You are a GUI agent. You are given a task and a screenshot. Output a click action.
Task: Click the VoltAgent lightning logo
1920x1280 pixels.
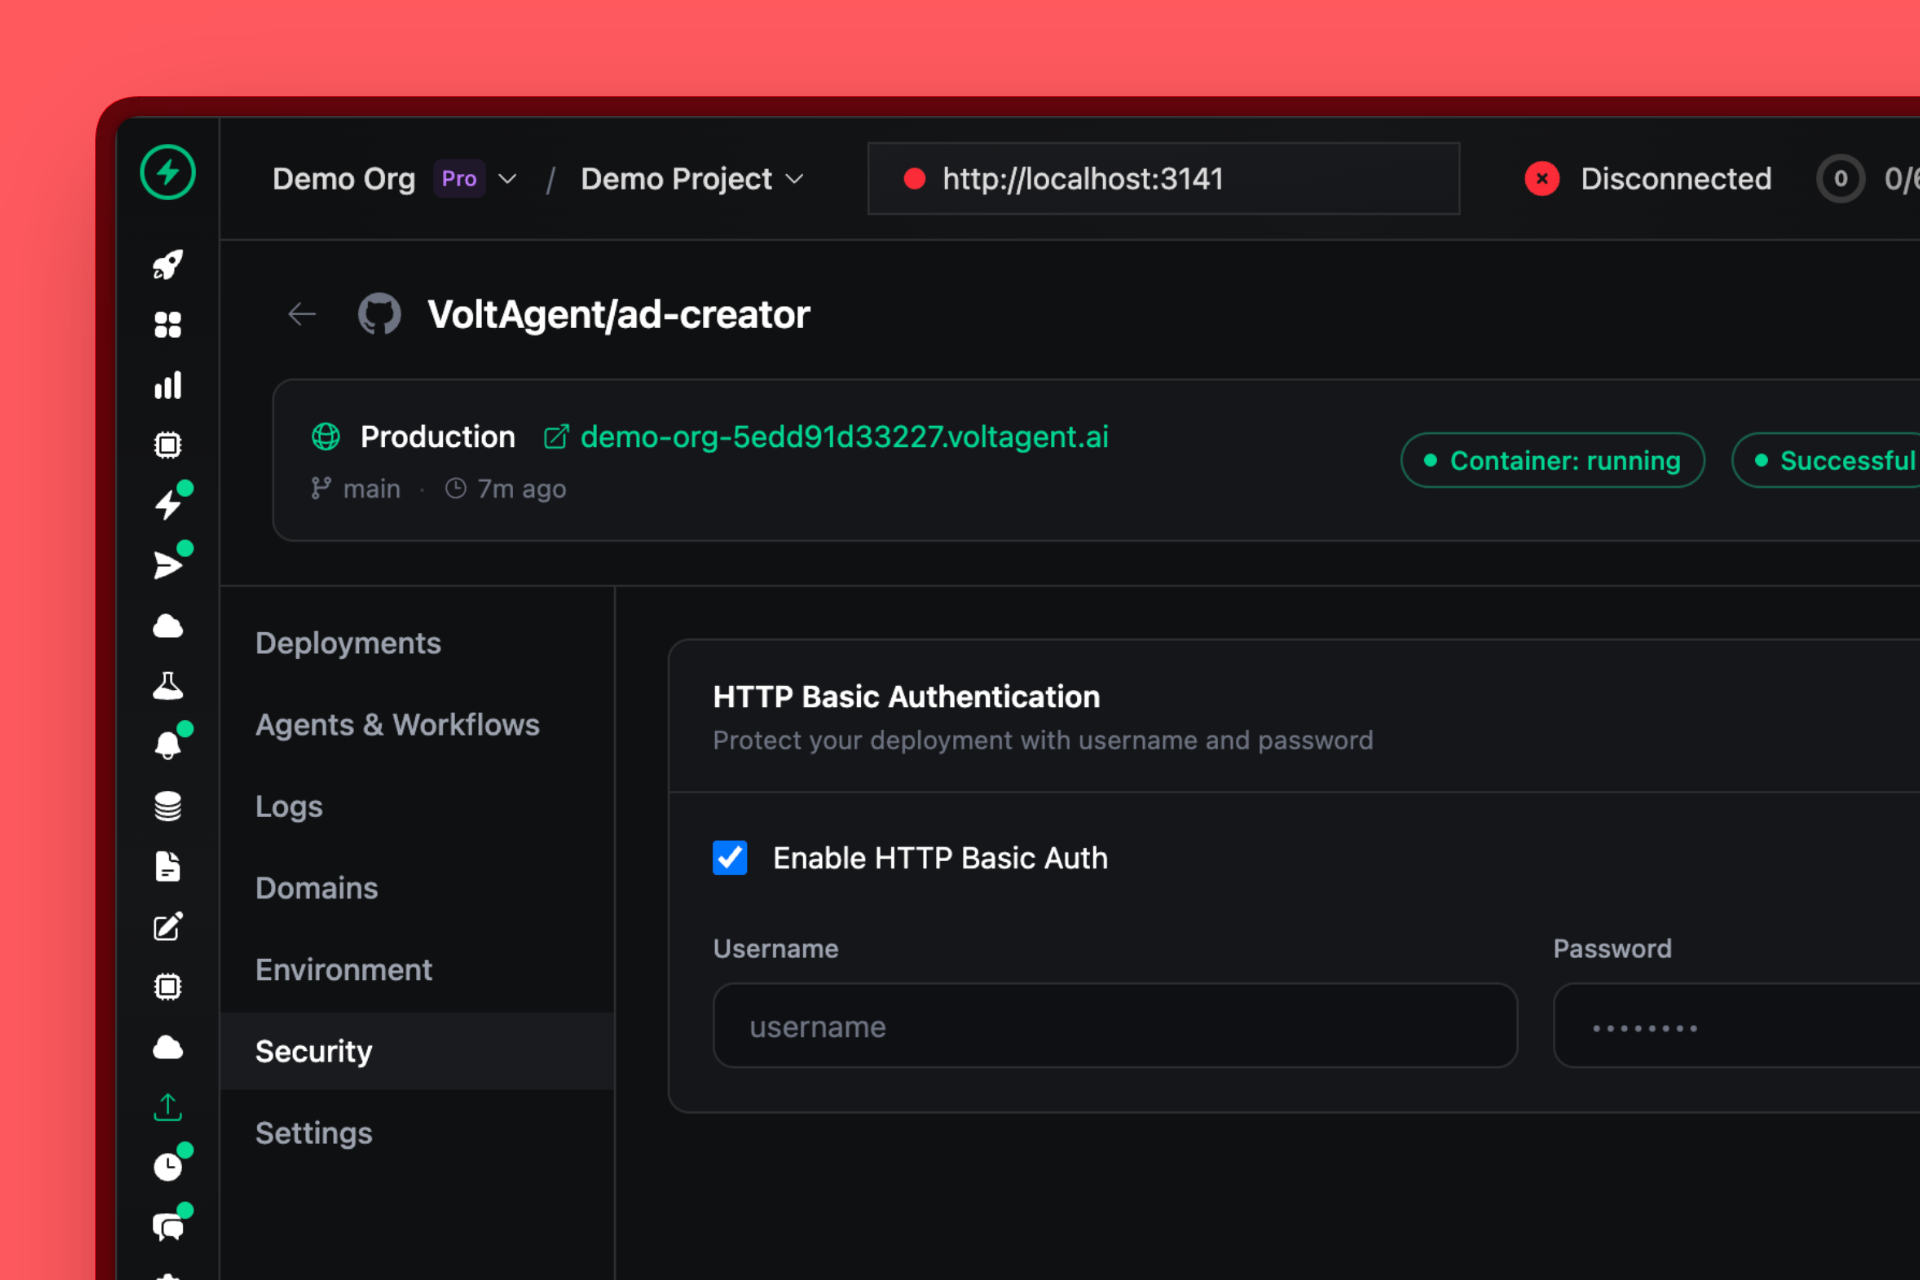168,172
